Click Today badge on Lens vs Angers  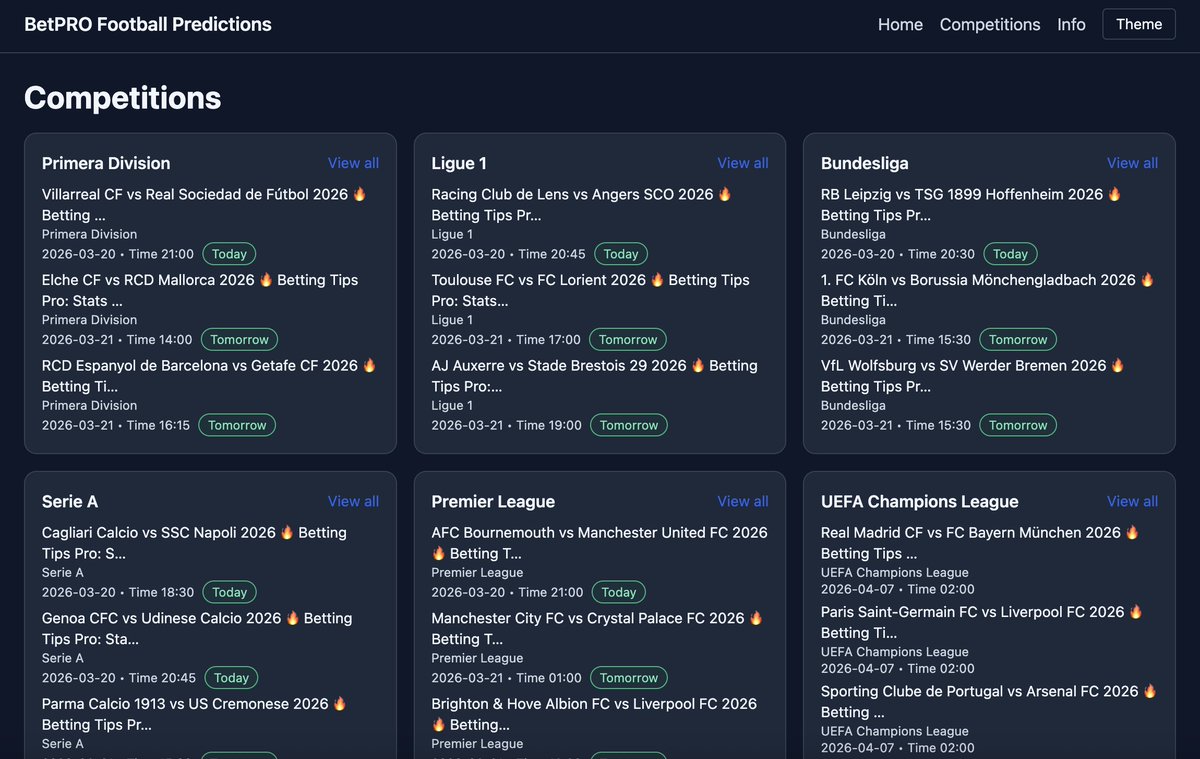click(x=621, y=254)
